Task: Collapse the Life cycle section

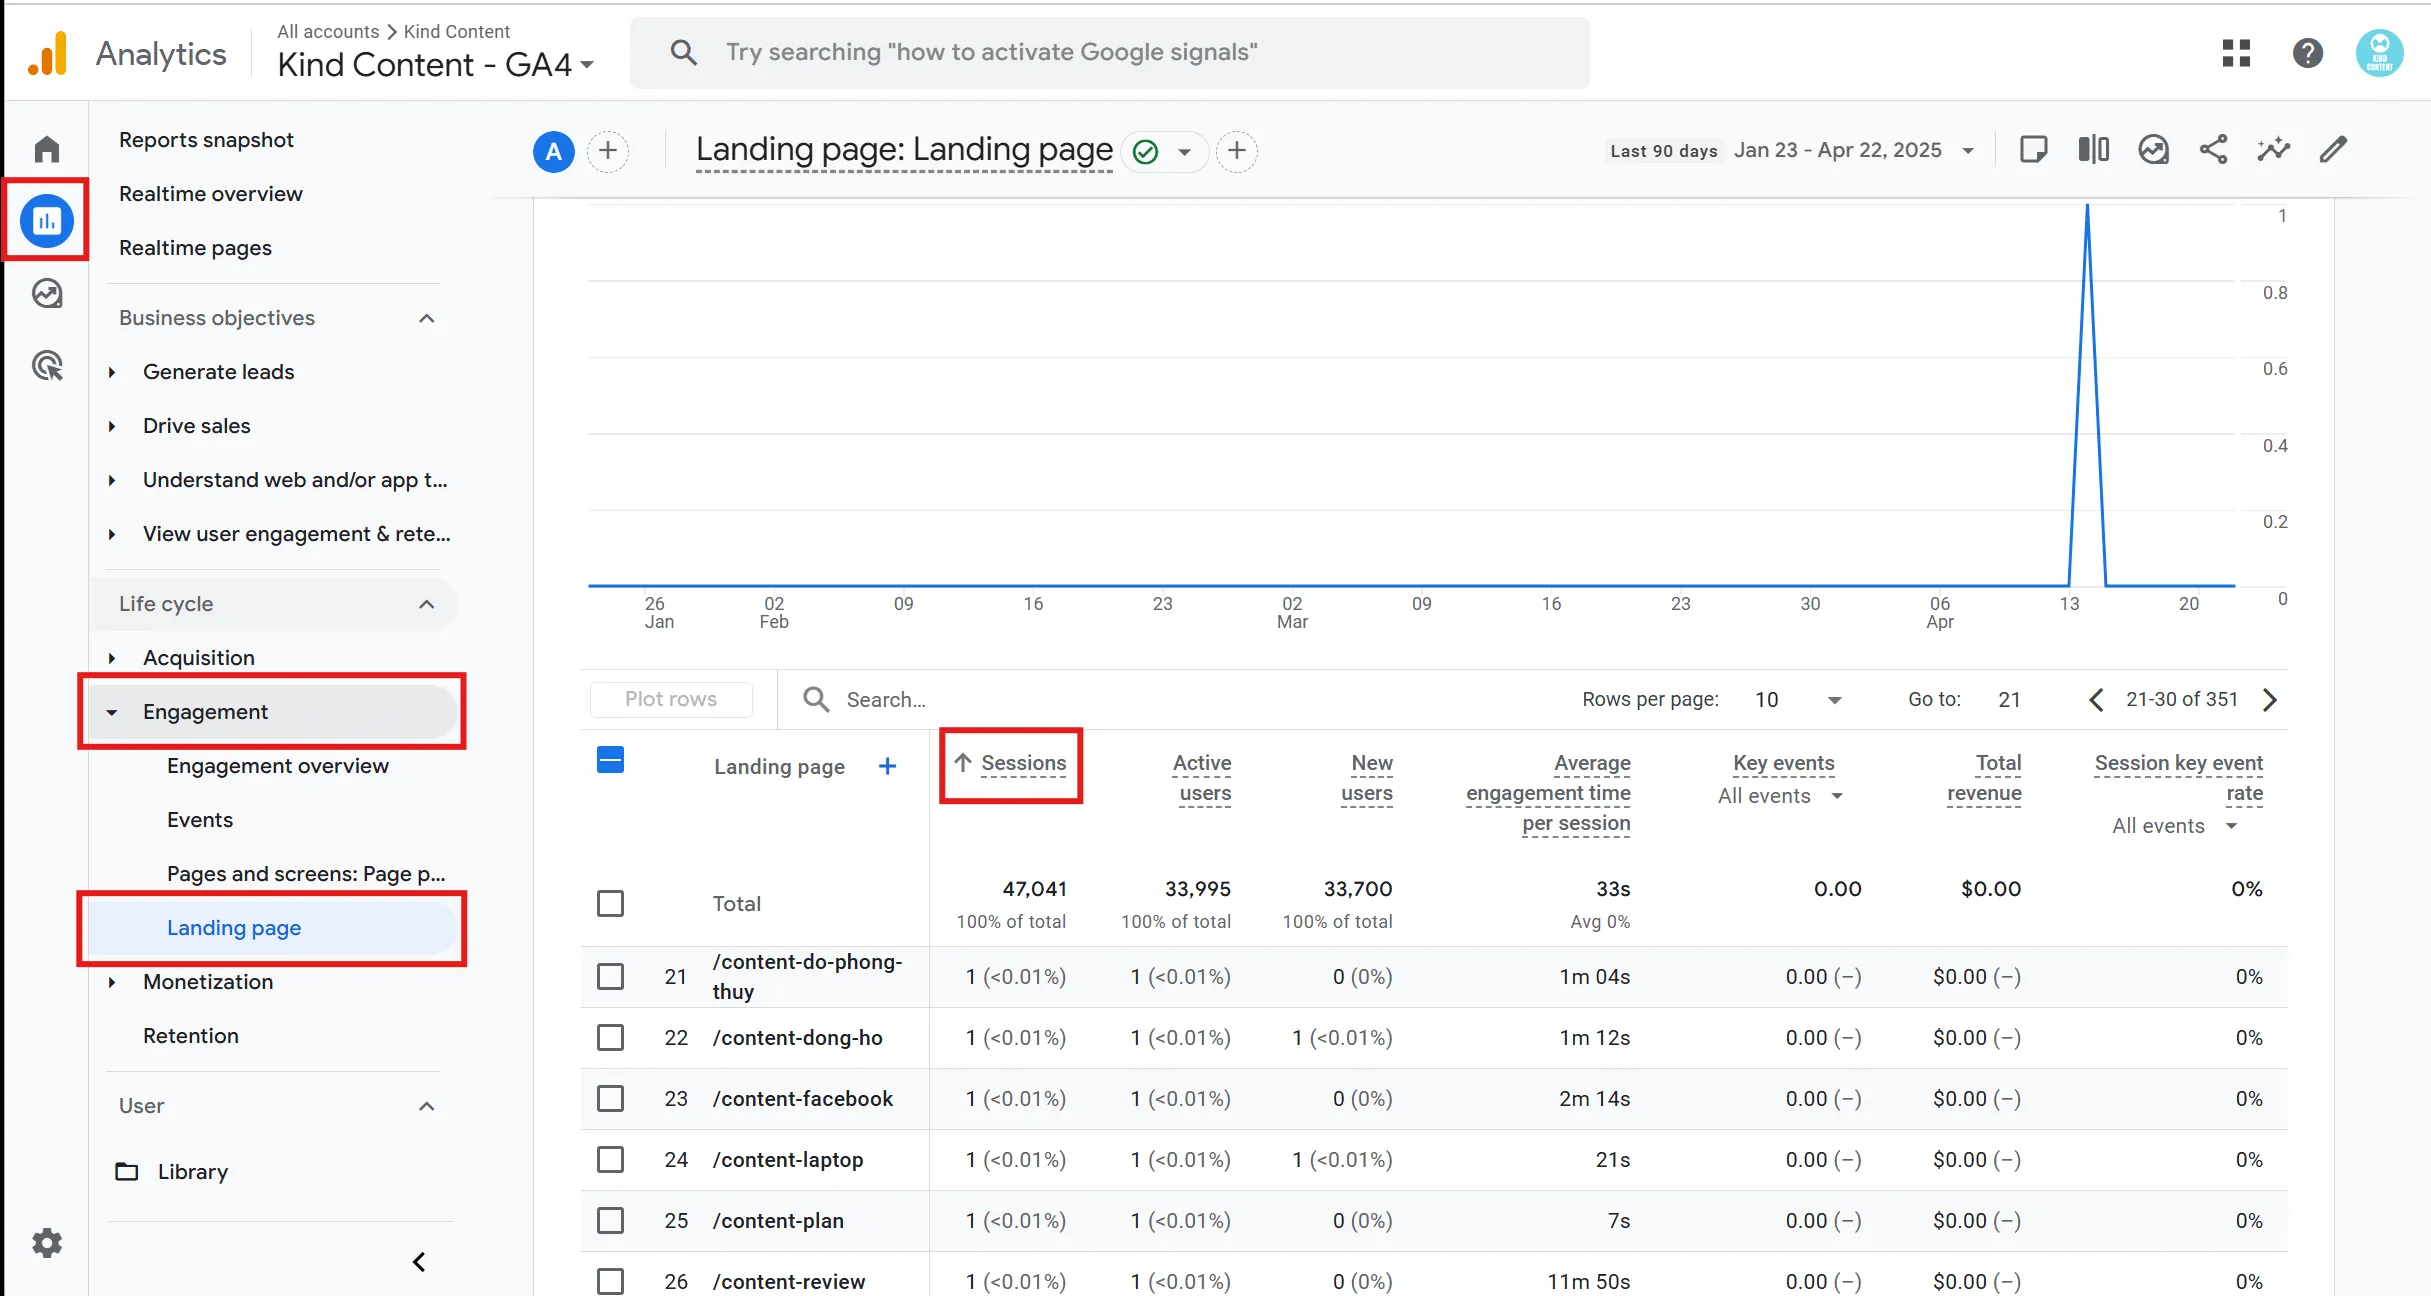Action: pos(426,605)
